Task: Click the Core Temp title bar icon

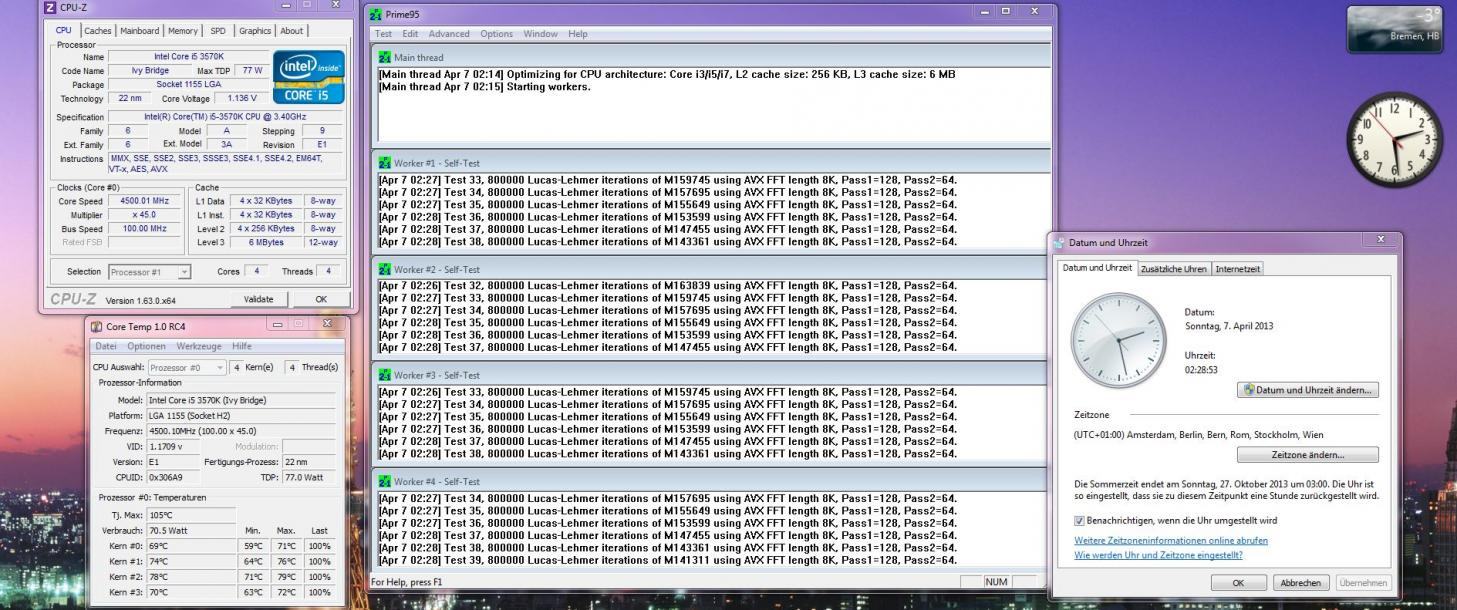Action: pos(97,326)
